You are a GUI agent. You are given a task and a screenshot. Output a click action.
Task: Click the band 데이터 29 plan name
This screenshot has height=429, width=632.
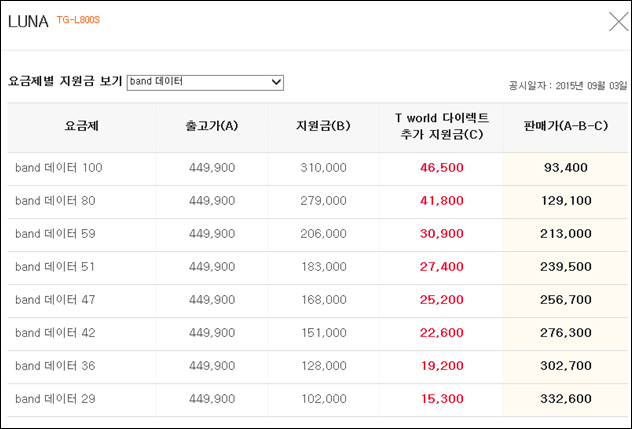pyautogui.click(x=55, y=399)
